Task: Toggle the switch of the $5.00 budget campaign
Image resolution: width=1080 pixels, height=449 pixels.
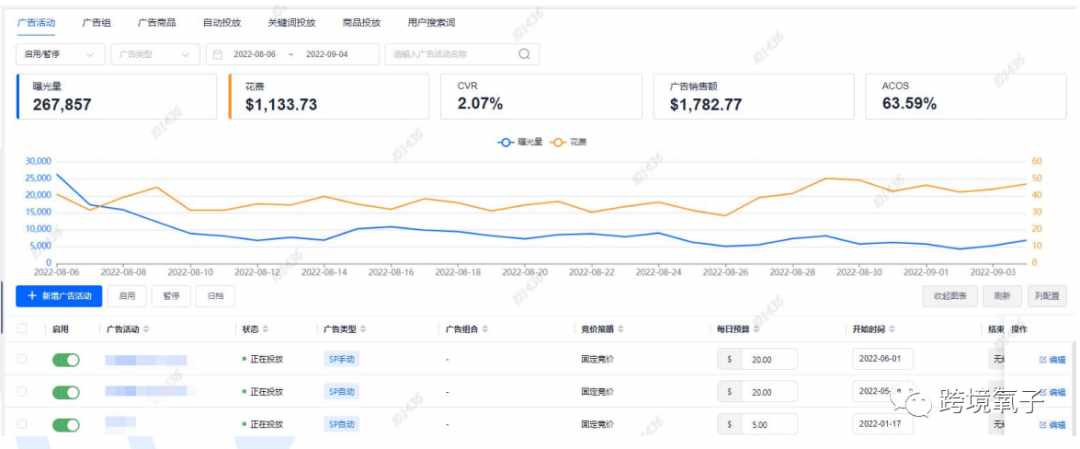Action: (x=66, y=425)
